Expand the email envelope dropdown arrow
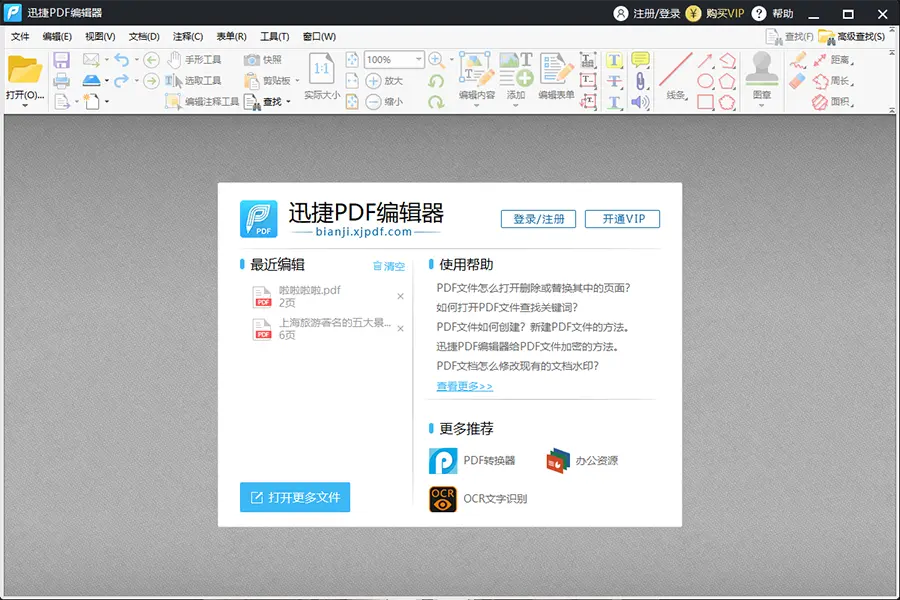The height and width of the screenshot is (600, 900). (106, 60)
